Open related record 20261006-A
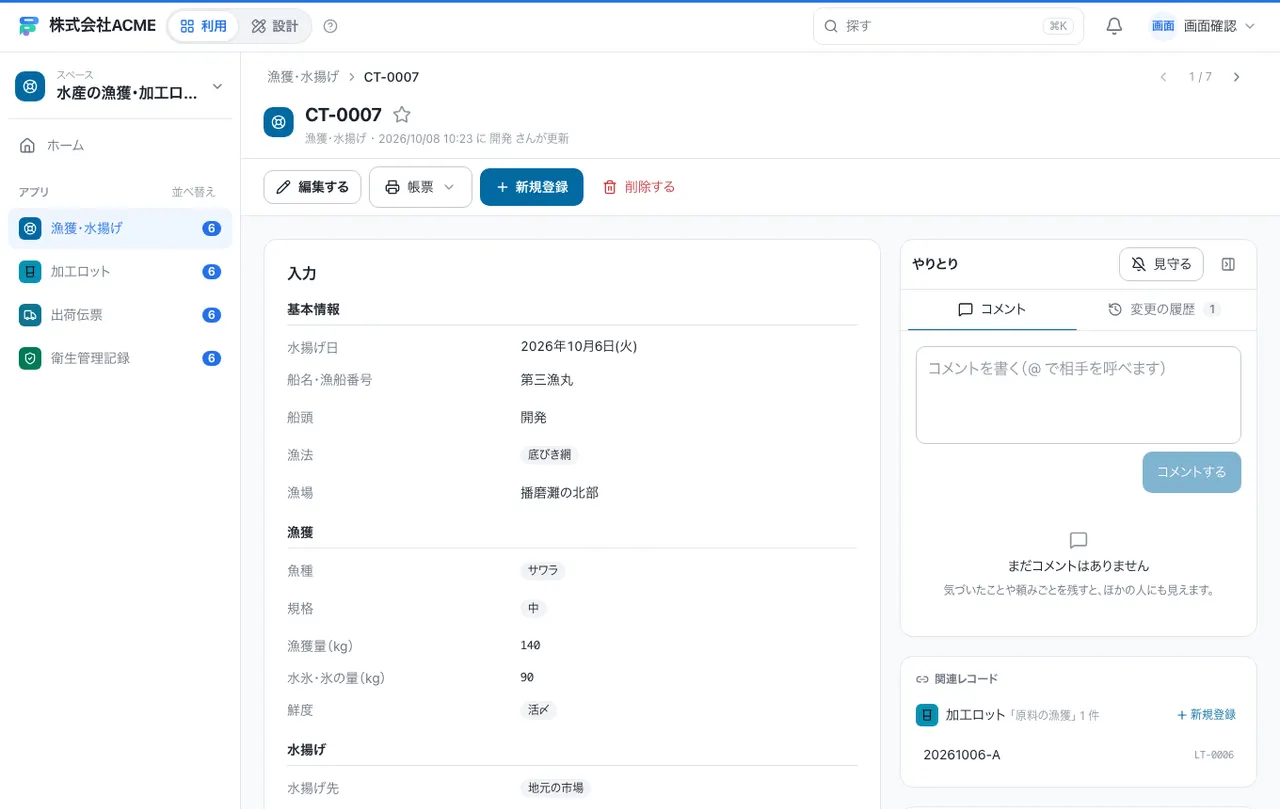This screenshot has width=1280, height=809. (1078, 755)
